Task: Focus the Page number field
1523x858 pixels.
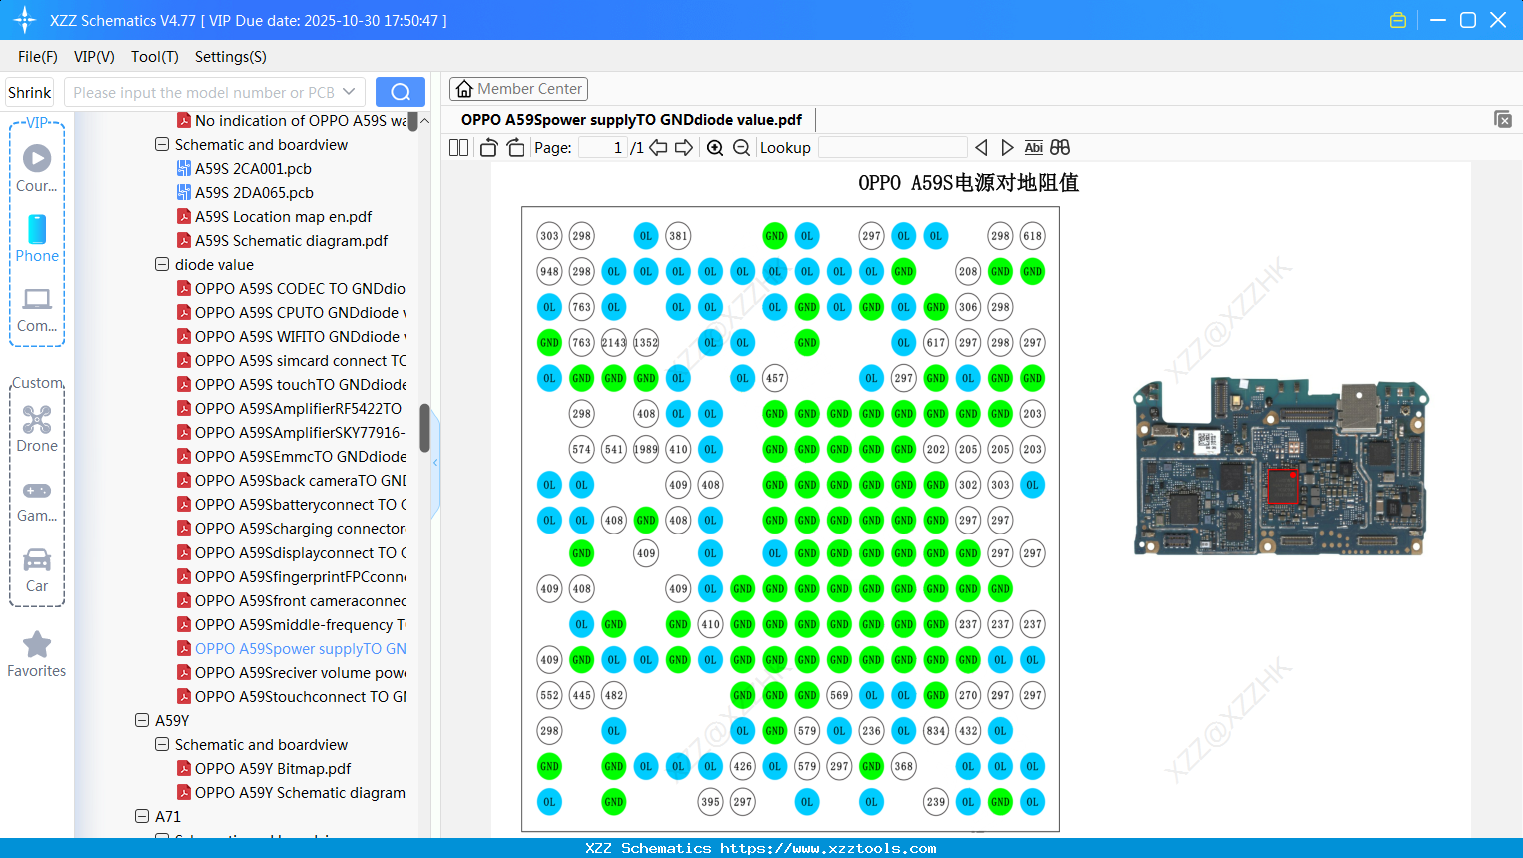Action: (603, 148)
